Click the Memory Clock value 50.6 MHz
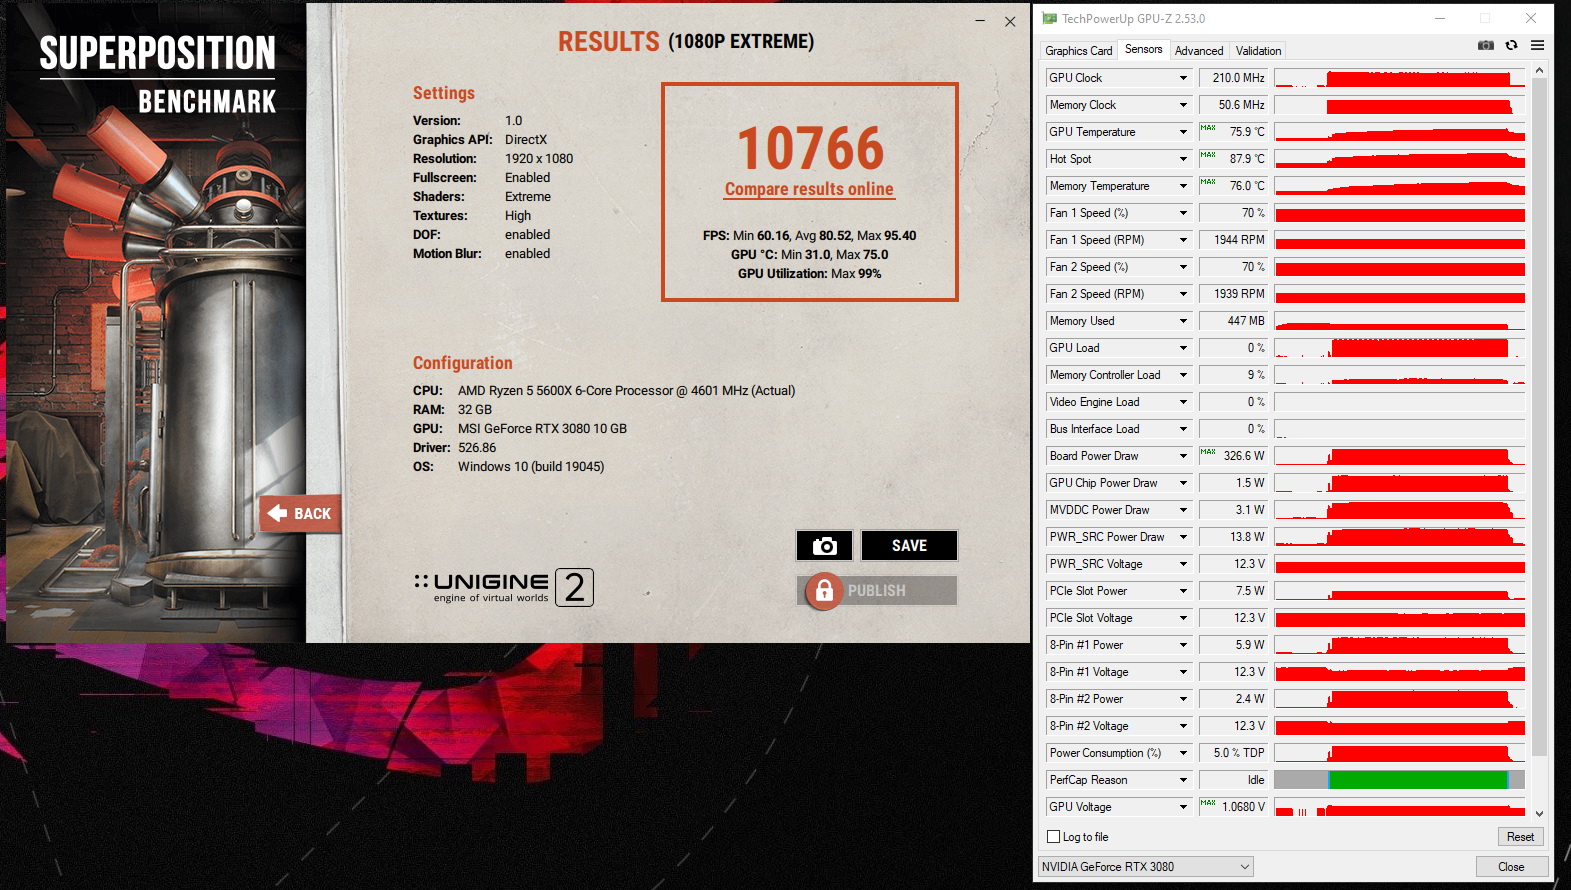 point(1233,105)
